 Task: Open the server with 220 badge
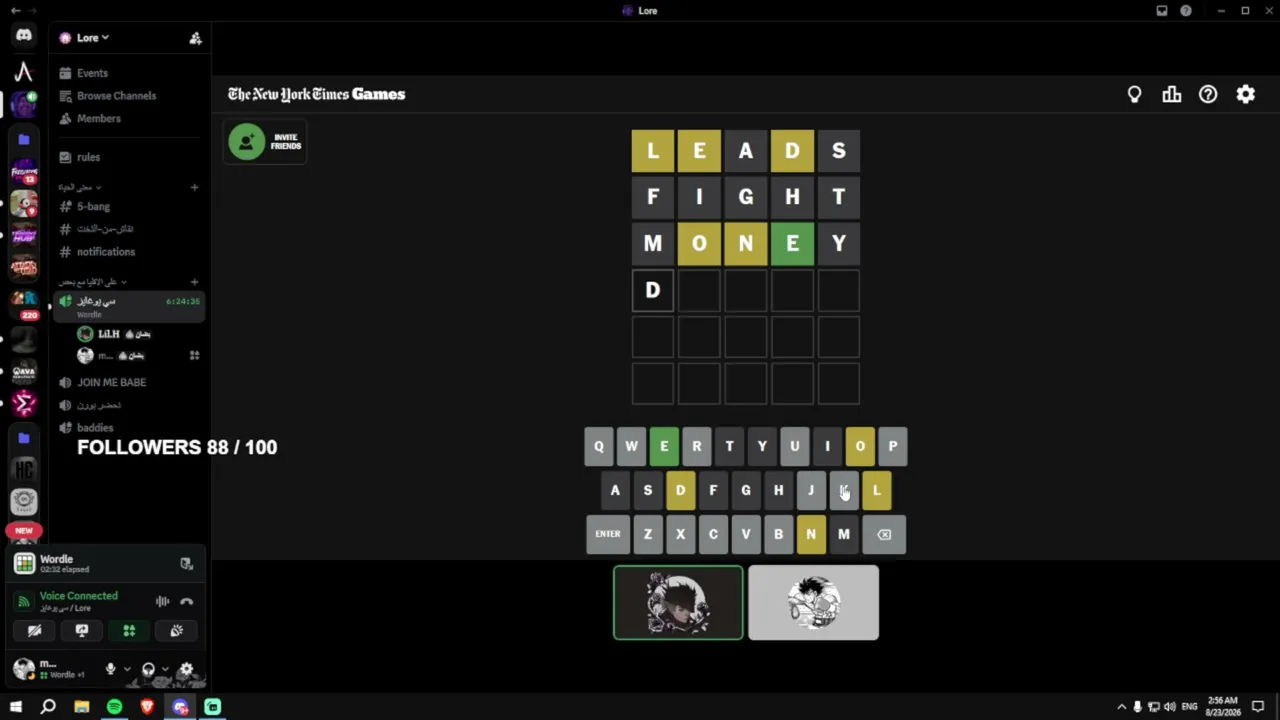24,303
